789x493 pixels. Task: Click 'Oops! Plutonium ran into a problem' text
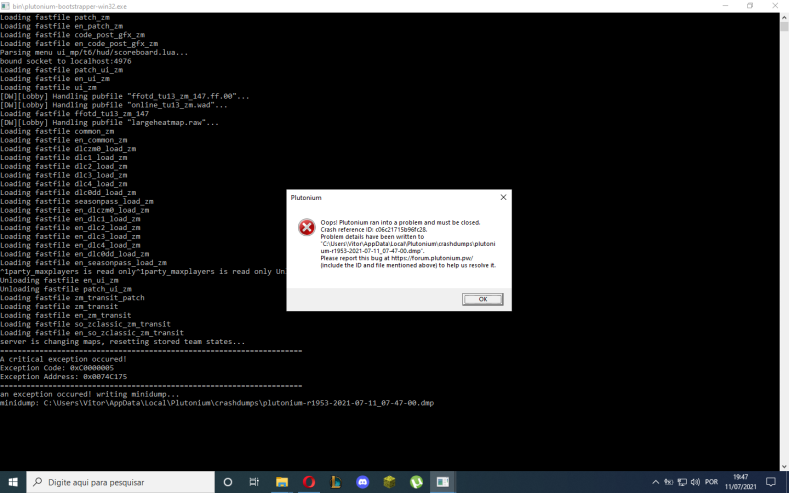click(401, 222)
